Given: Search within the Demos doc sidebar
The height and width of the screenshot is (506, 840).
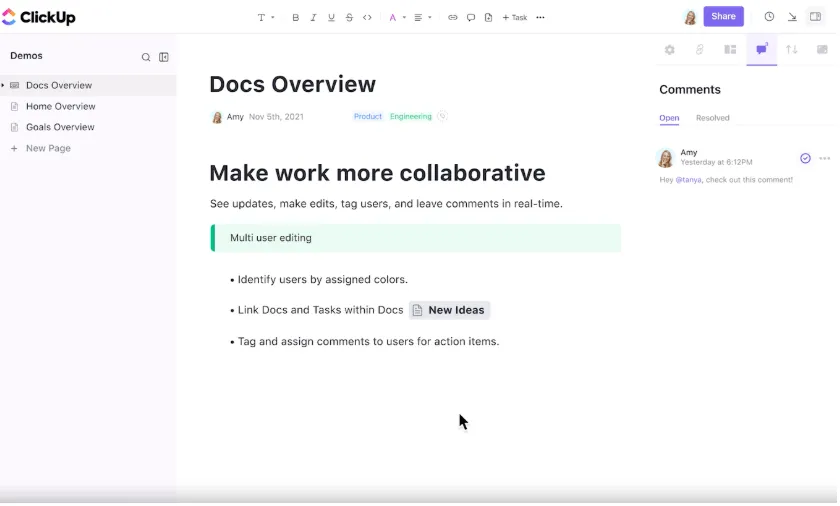Looking at the screenshot, I should point(146,57).
